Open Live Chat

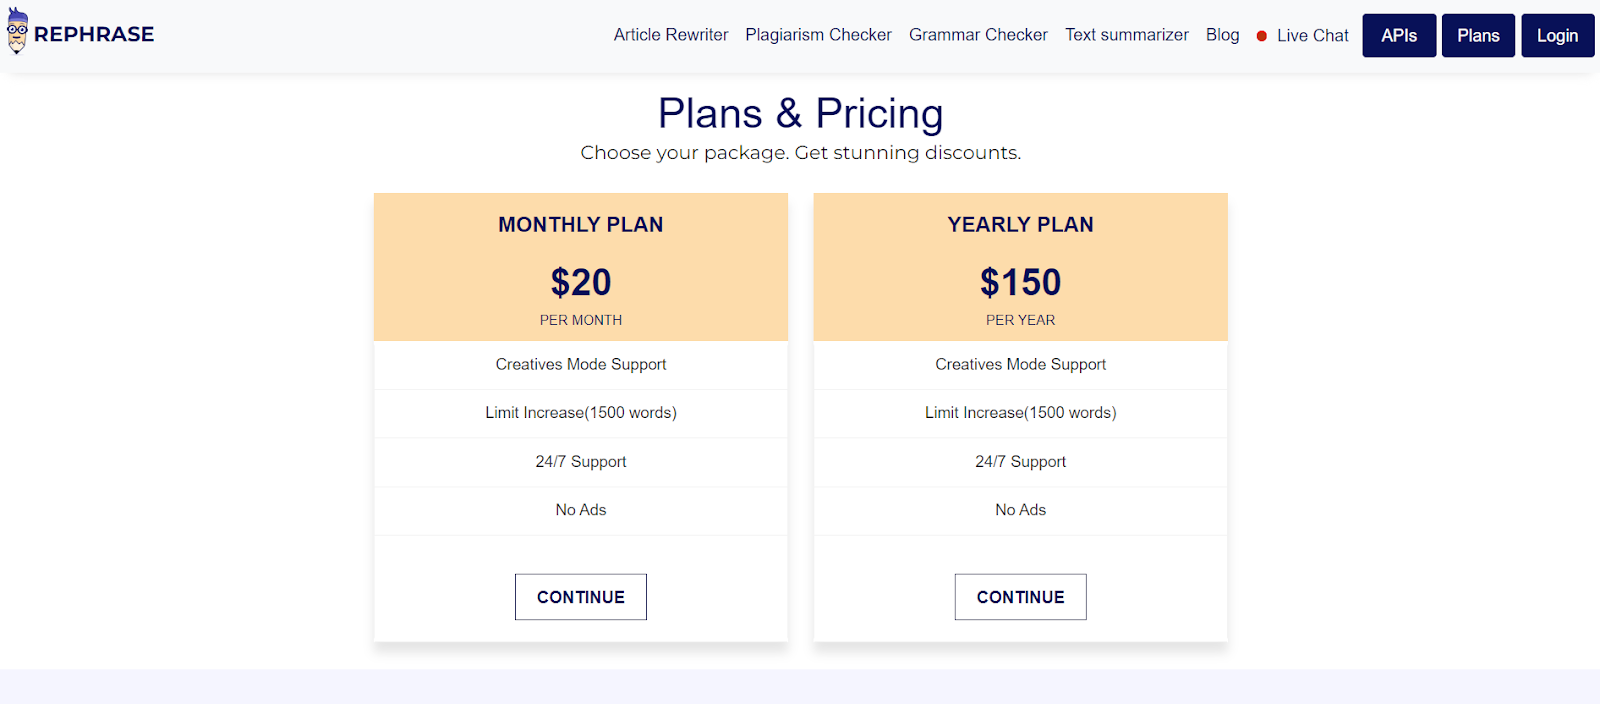pyautogui.click(x=1312, y=36)
